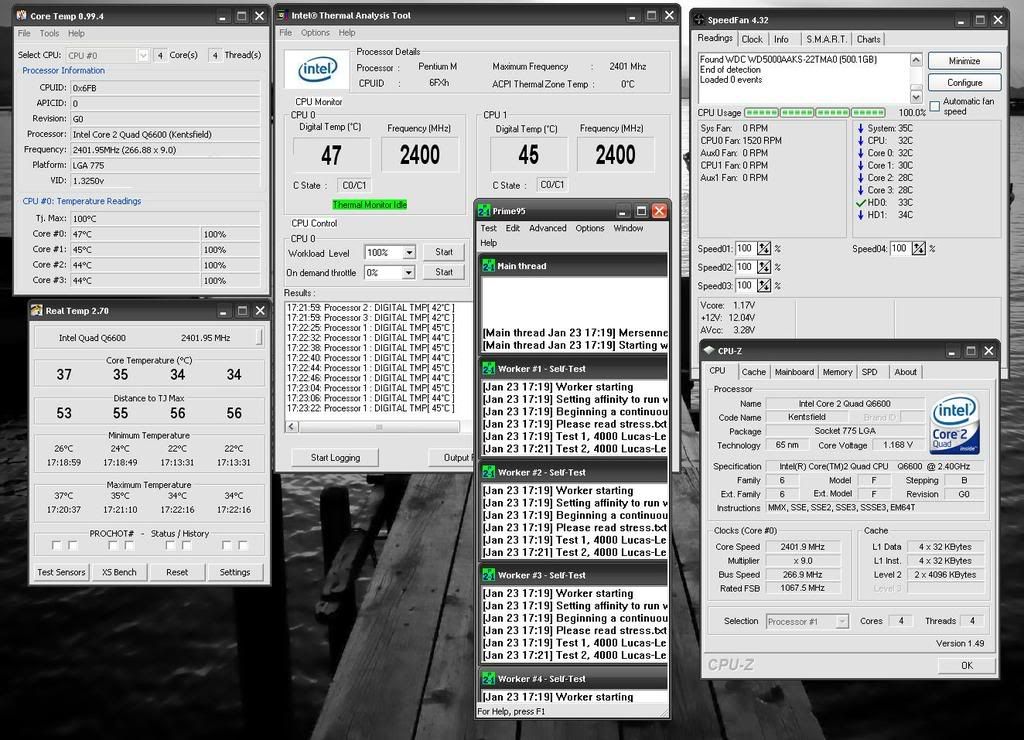
Task: Click the Speed04 value field
Action: (x=900, y=249)
